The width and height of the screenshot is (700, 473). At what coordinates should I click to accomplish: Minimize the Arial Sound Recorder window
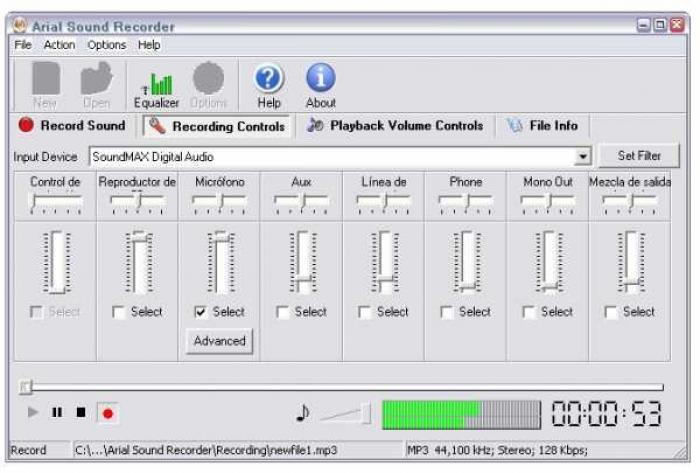click(643, 25)
